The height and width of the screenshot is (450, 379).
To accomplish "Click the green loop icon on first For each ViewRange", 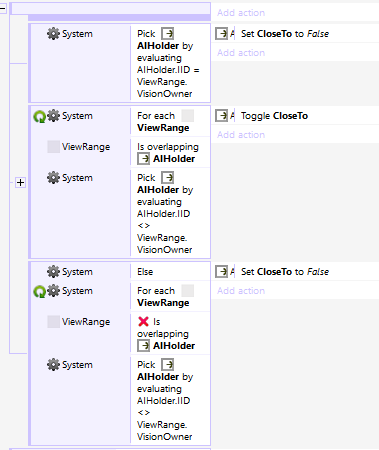I will (39, 116).
